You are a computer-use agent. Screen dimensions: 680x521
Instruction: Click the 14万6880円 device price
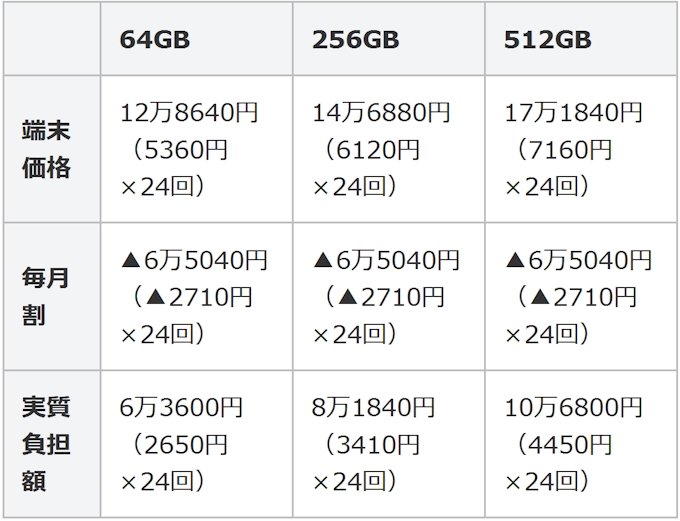coord(381,113)
